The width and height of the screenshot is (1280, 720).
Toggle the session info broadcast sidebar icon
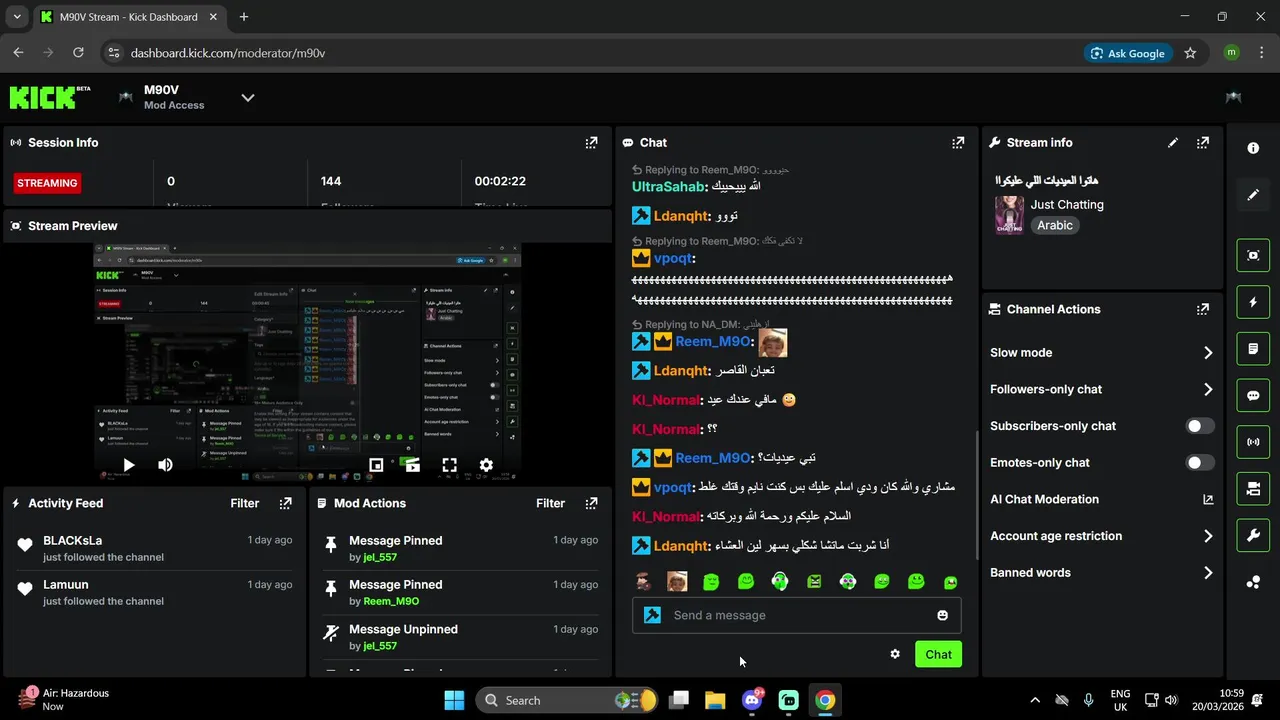tap(1253, 442)
